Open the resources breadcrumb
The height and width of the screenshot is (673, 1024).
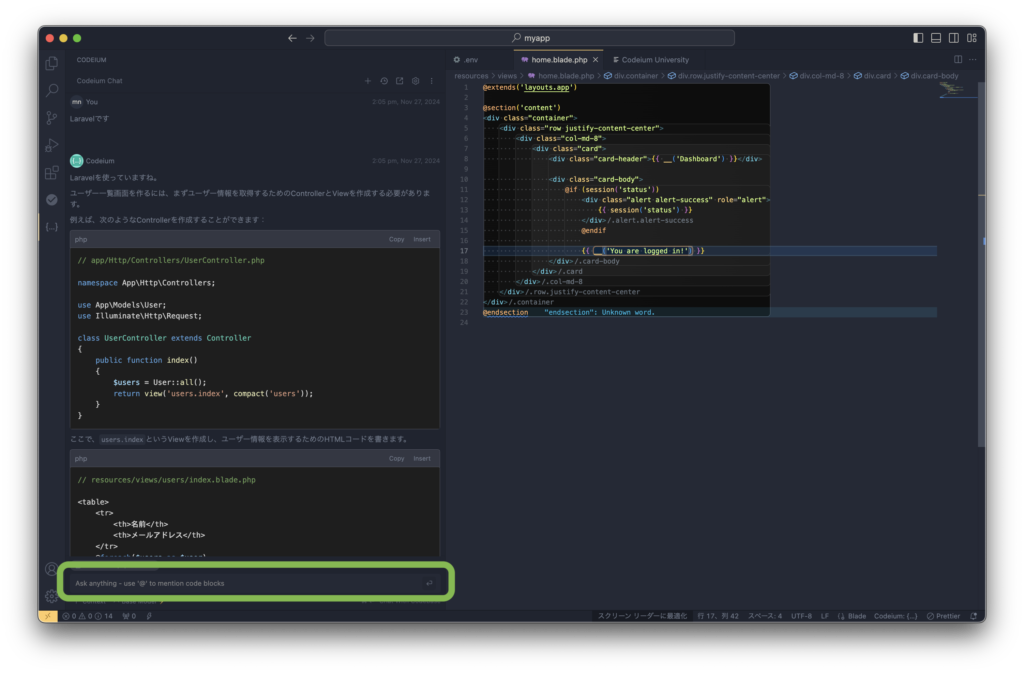tap(471, 76)
